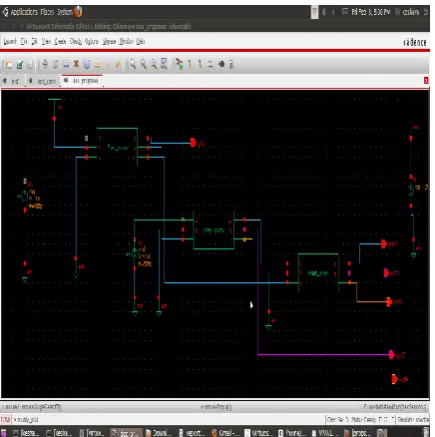Select the lower-right instance block in schematic
Image resolution: width=435 pixels, height=437 pixels.
point(318,273)
